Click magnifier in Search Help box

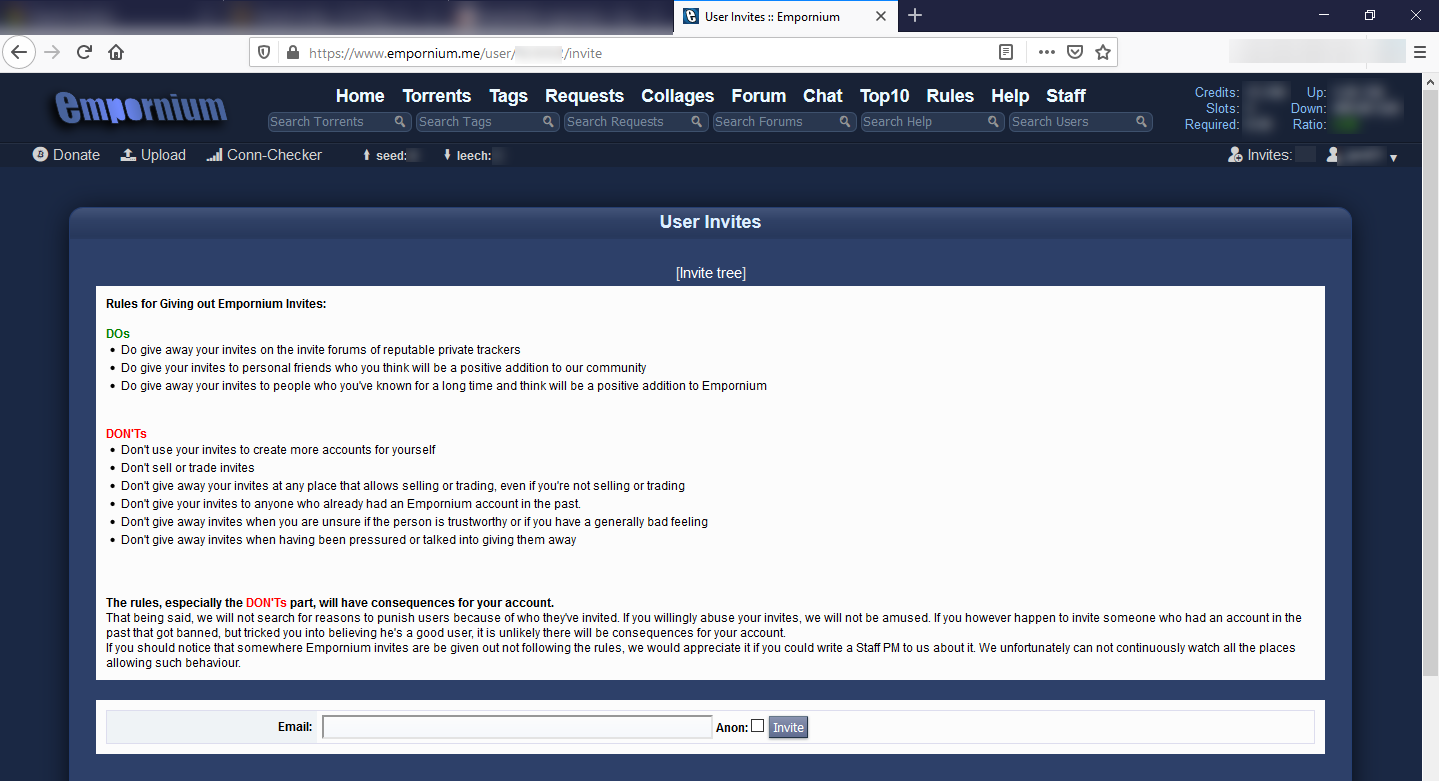click(x=993, y=122)
